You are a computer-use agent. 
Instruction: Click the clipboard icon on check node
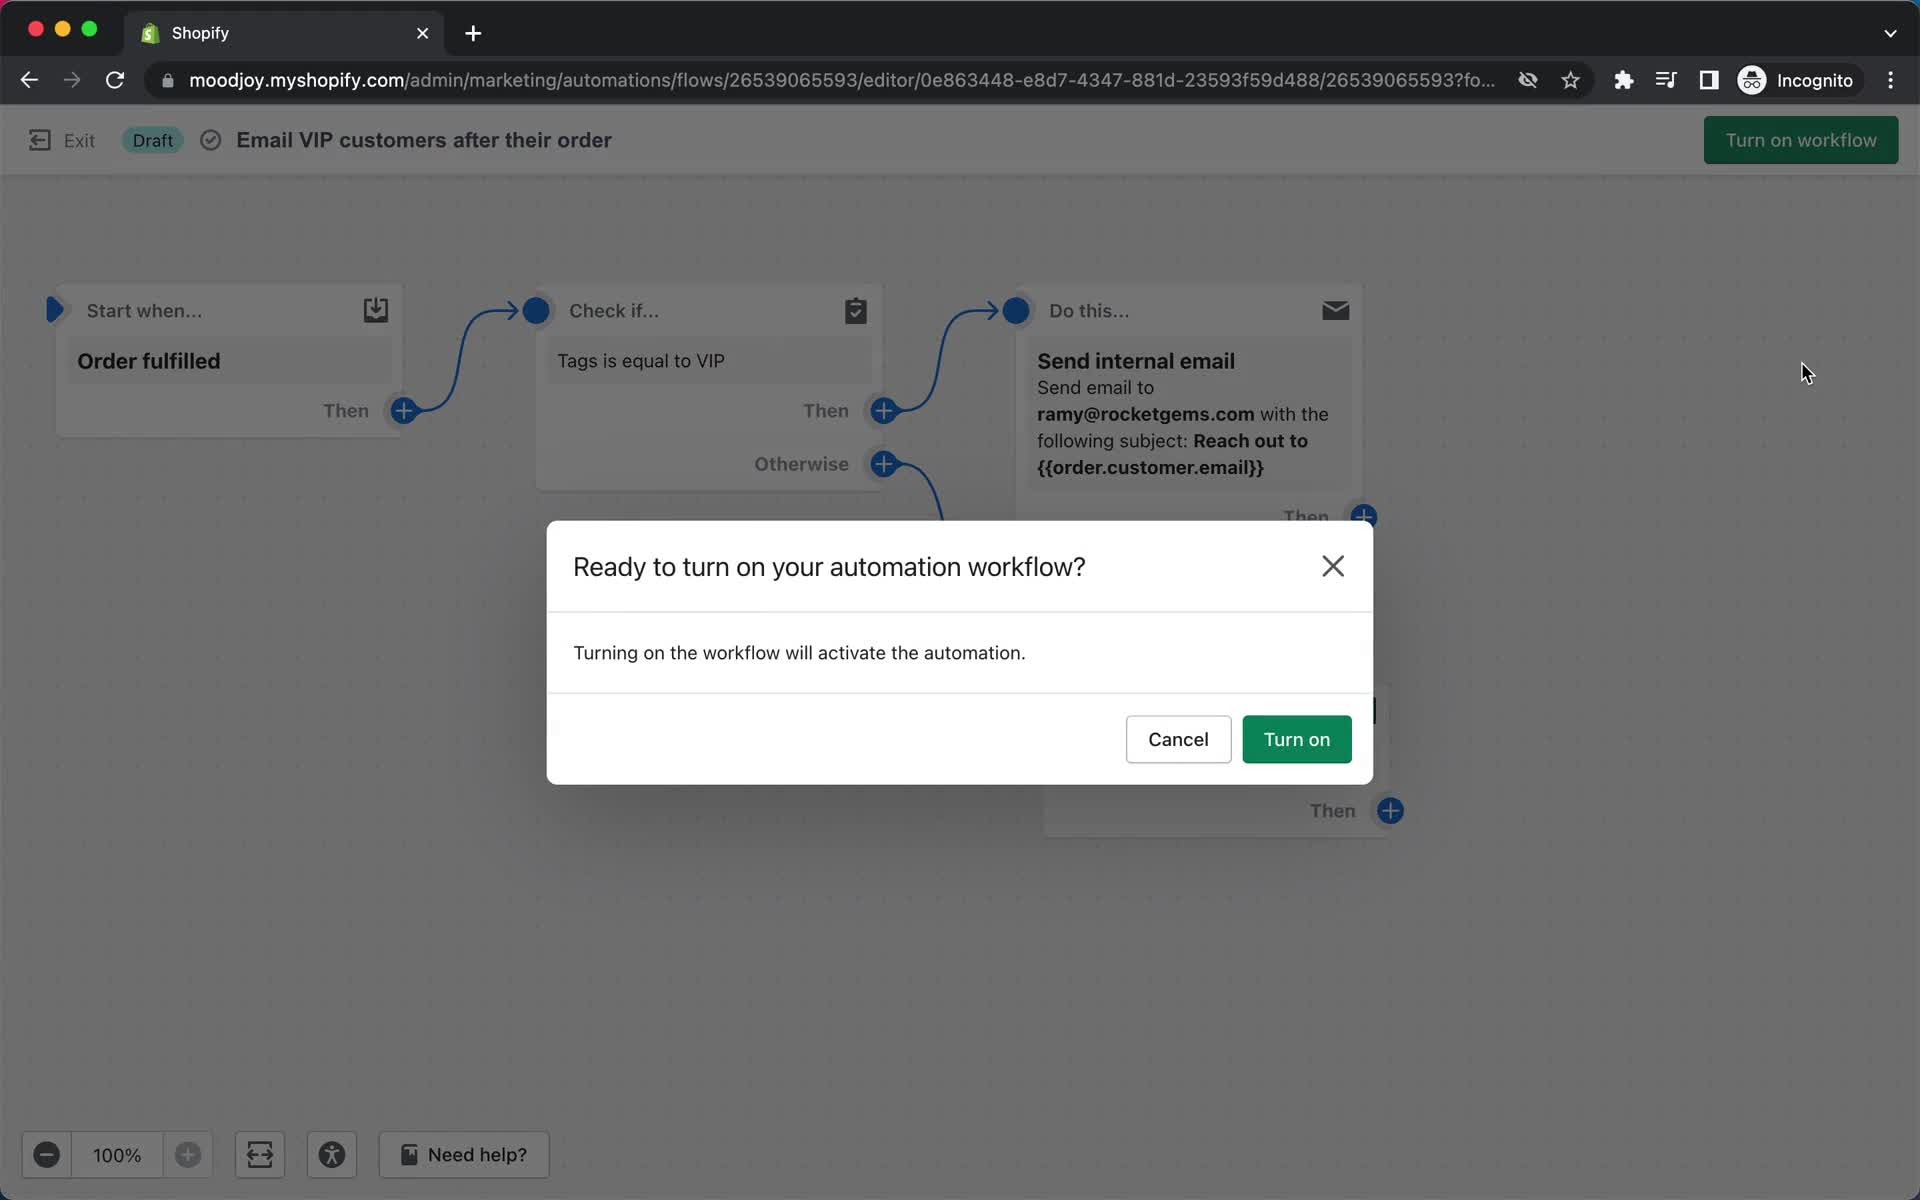(x=856, y=311)
